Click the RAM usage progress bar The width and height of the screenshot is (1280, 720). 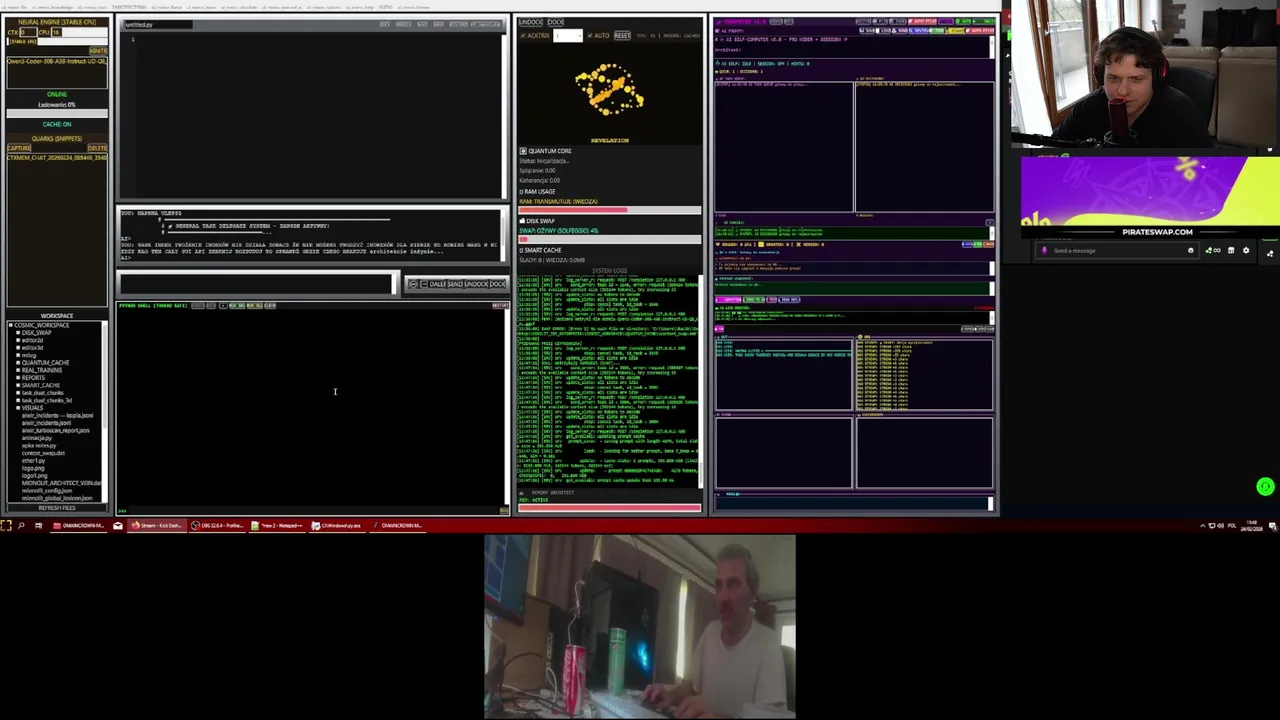(610, 210)
